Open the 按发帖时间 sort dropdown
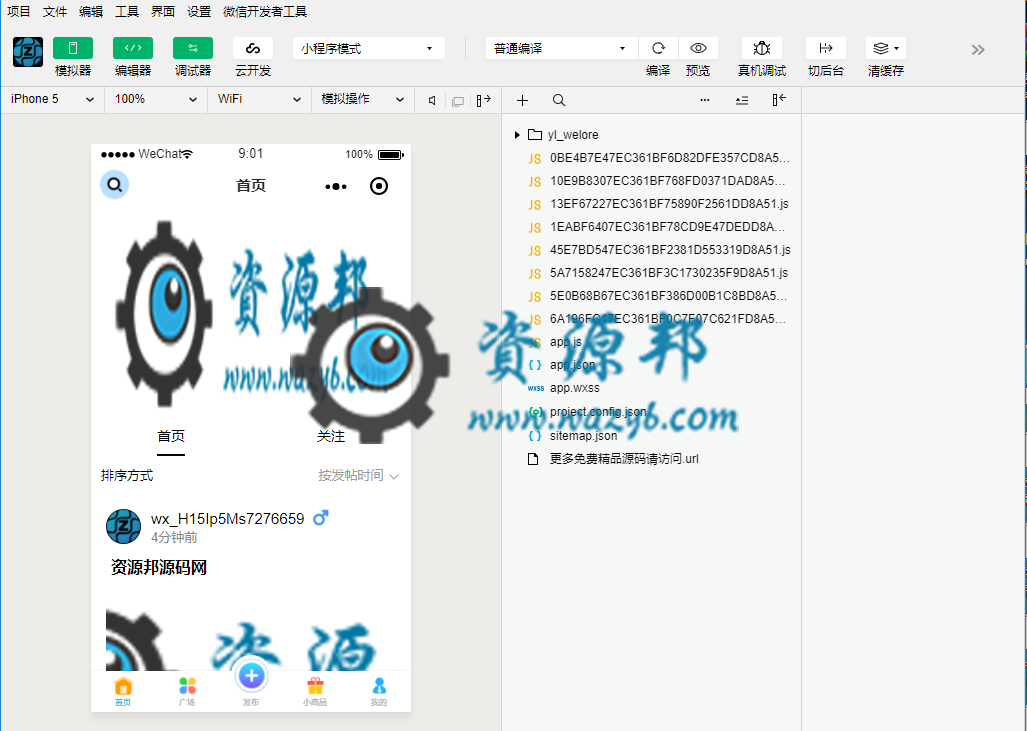 pos(358,476)
